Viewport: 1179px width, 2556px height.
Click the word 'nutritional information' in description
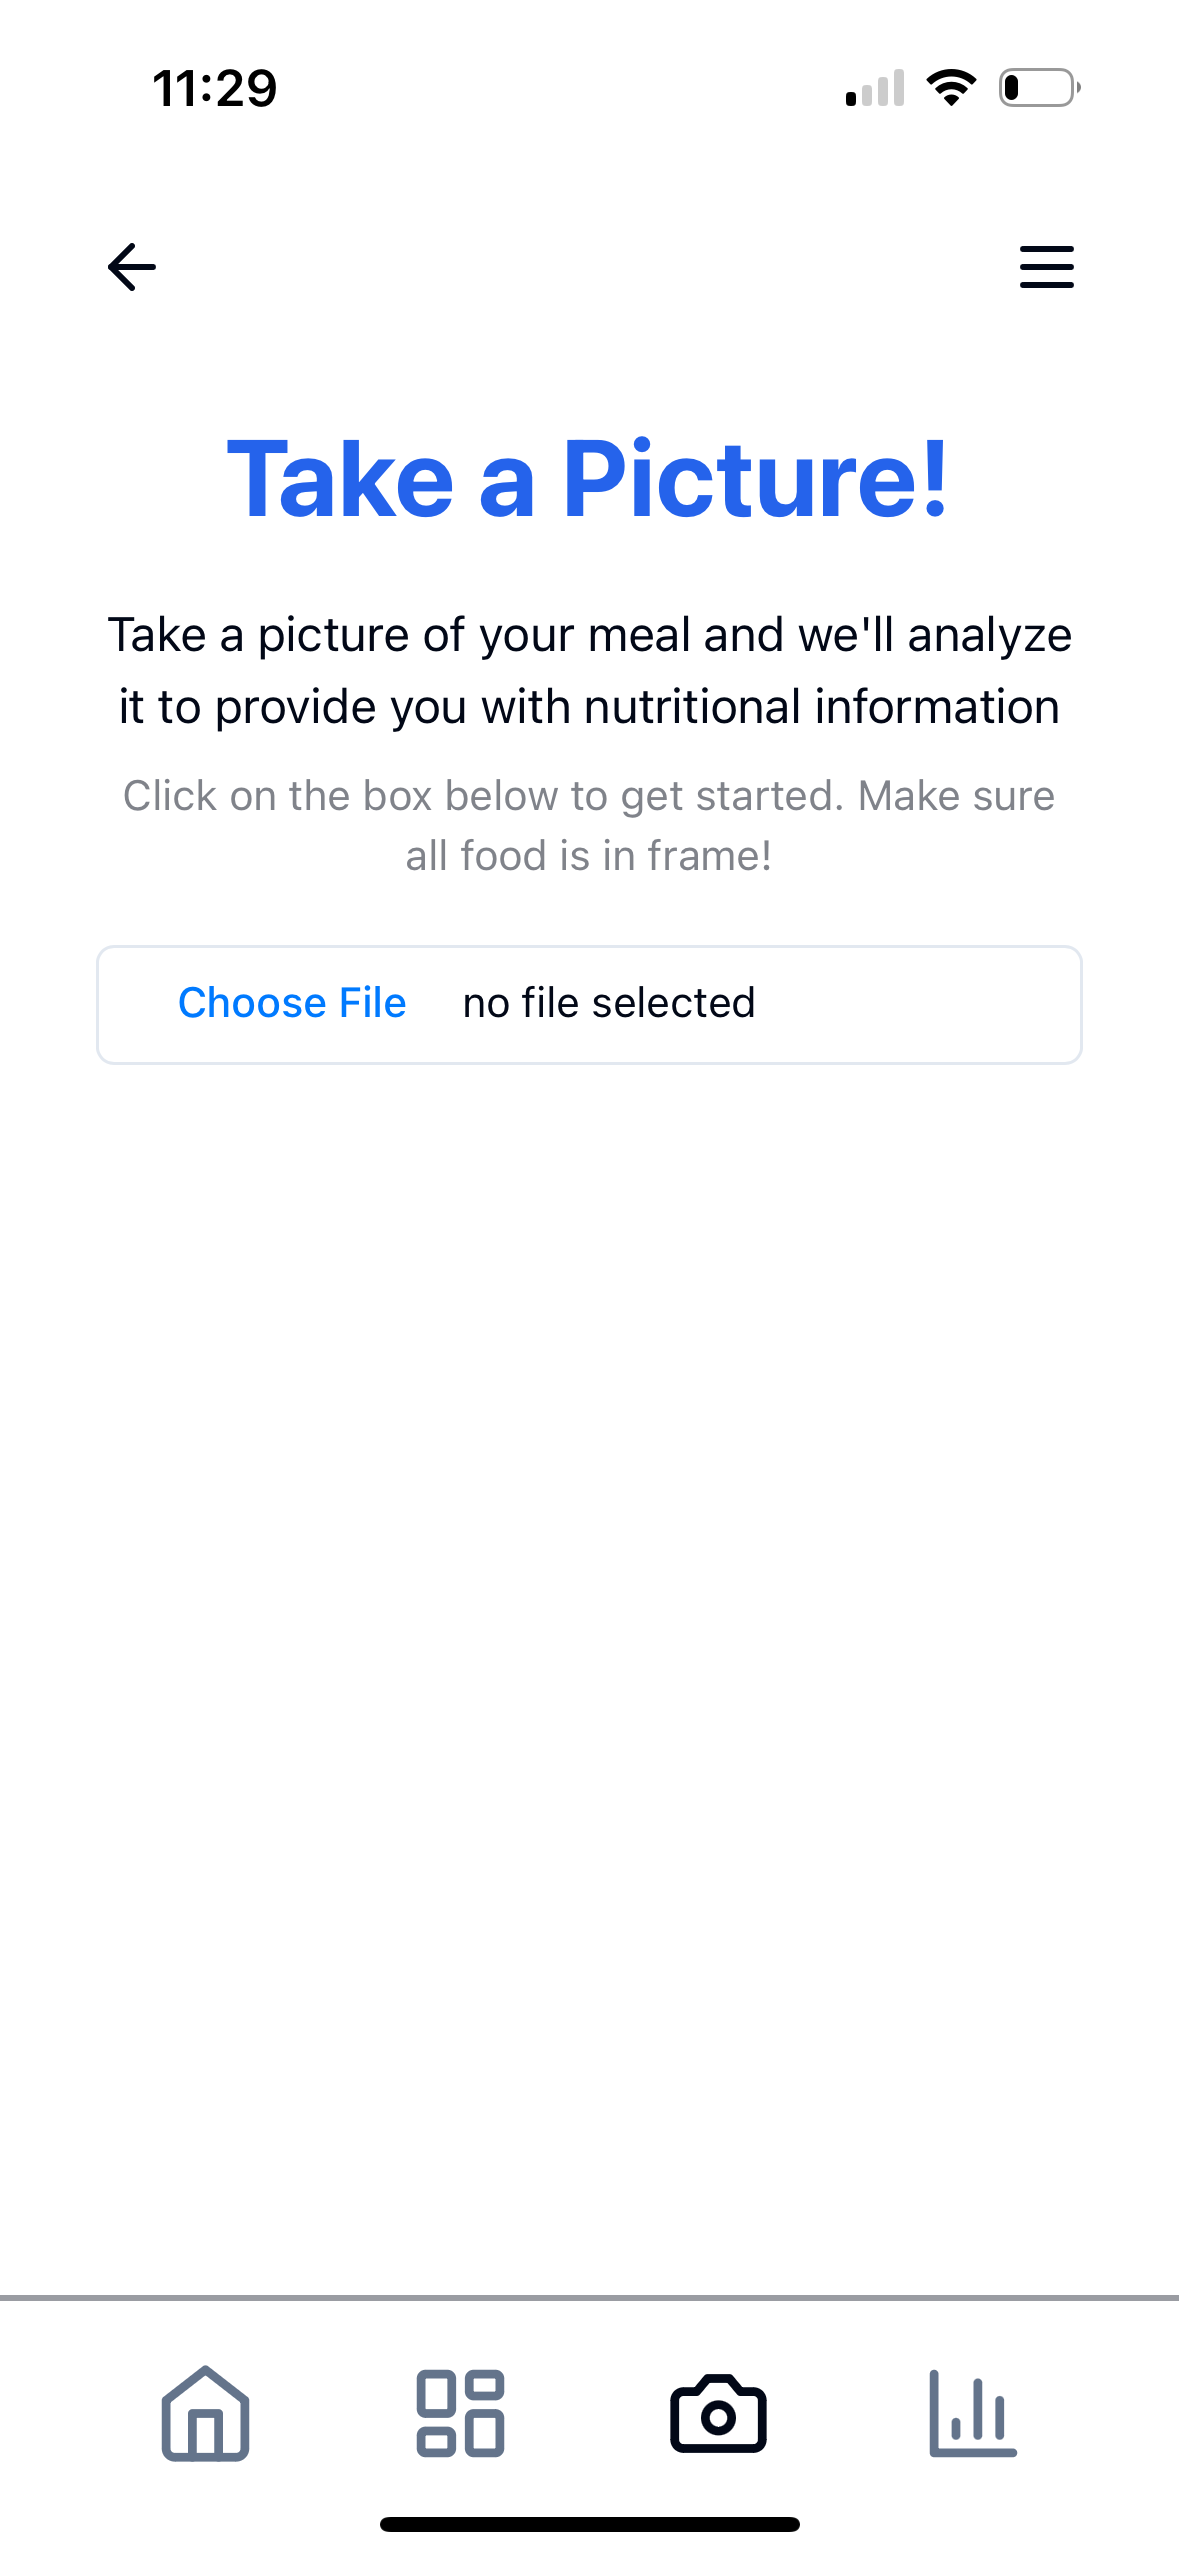click(821, 707)
